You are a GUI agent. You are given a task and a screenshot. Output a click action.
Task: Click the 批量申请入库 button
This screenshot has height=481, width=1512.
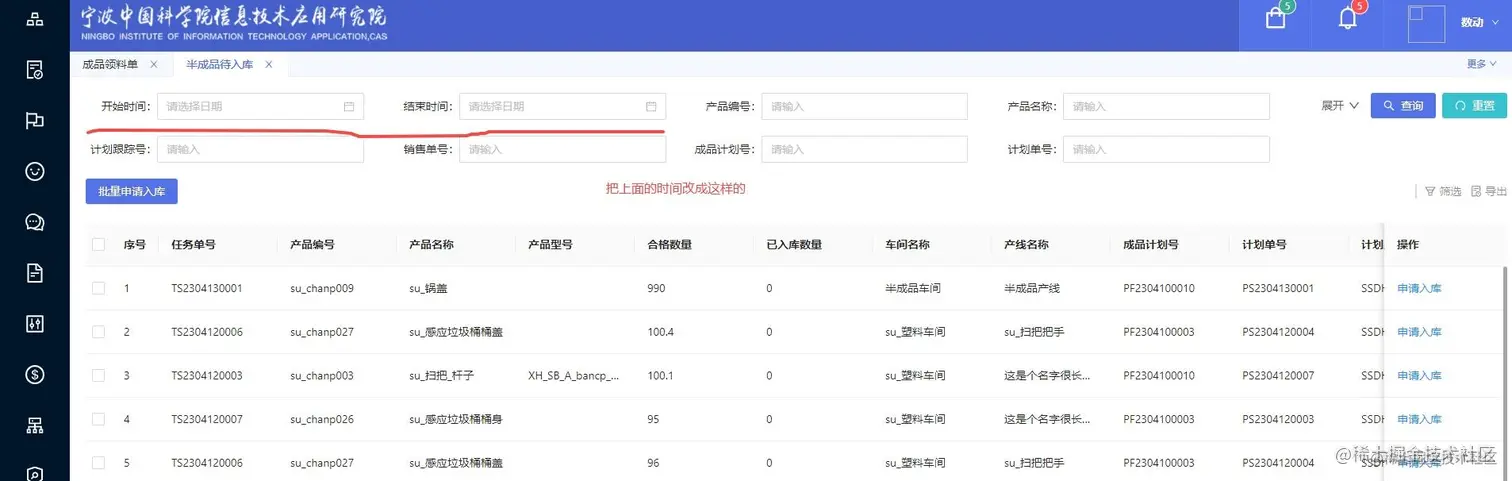click(x=132, y=191)
